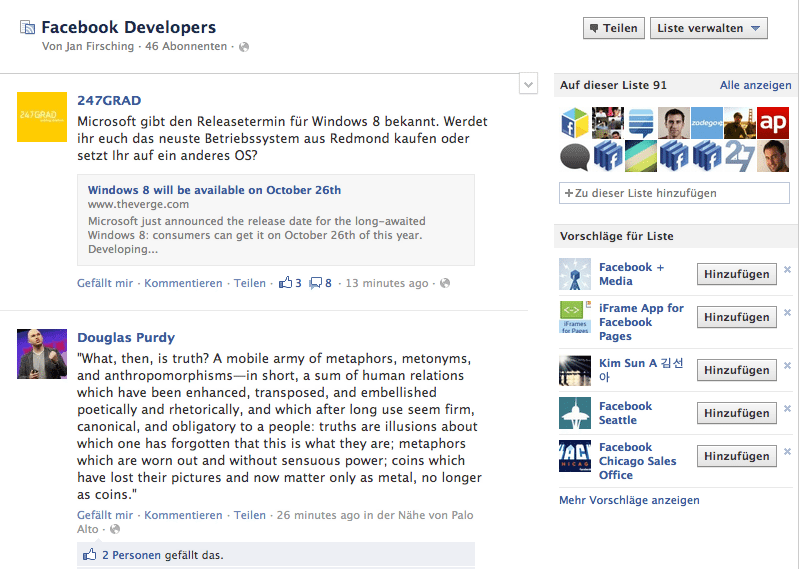Click Teilen under the 247GRAD post
Image resolution: width=805 pixels, height=569 pixels.
(x=250, y=283)
